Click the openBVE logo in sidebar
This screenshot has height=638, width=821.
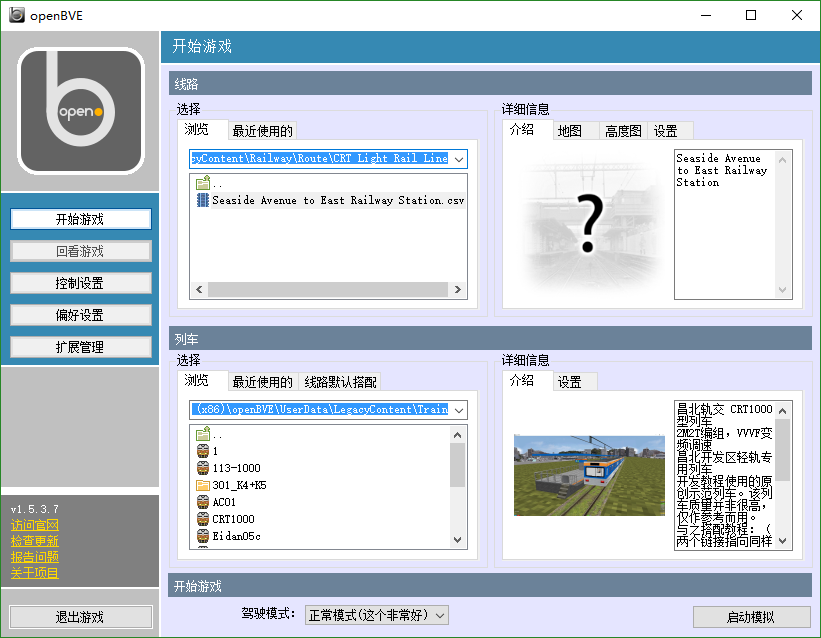[81, 111]
